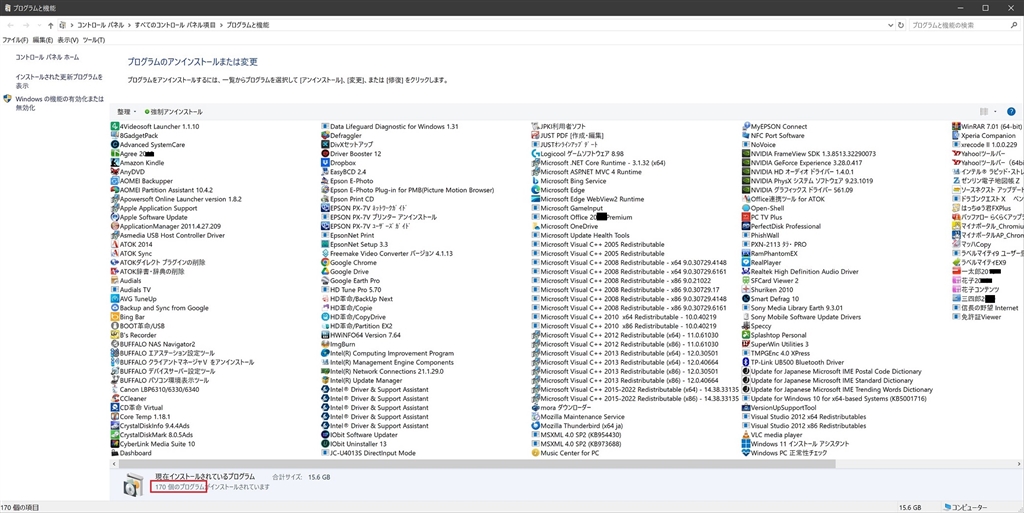The image size is (1024, 513).
Task: Select Splashtop Personal entry
Action: [775, 335]
